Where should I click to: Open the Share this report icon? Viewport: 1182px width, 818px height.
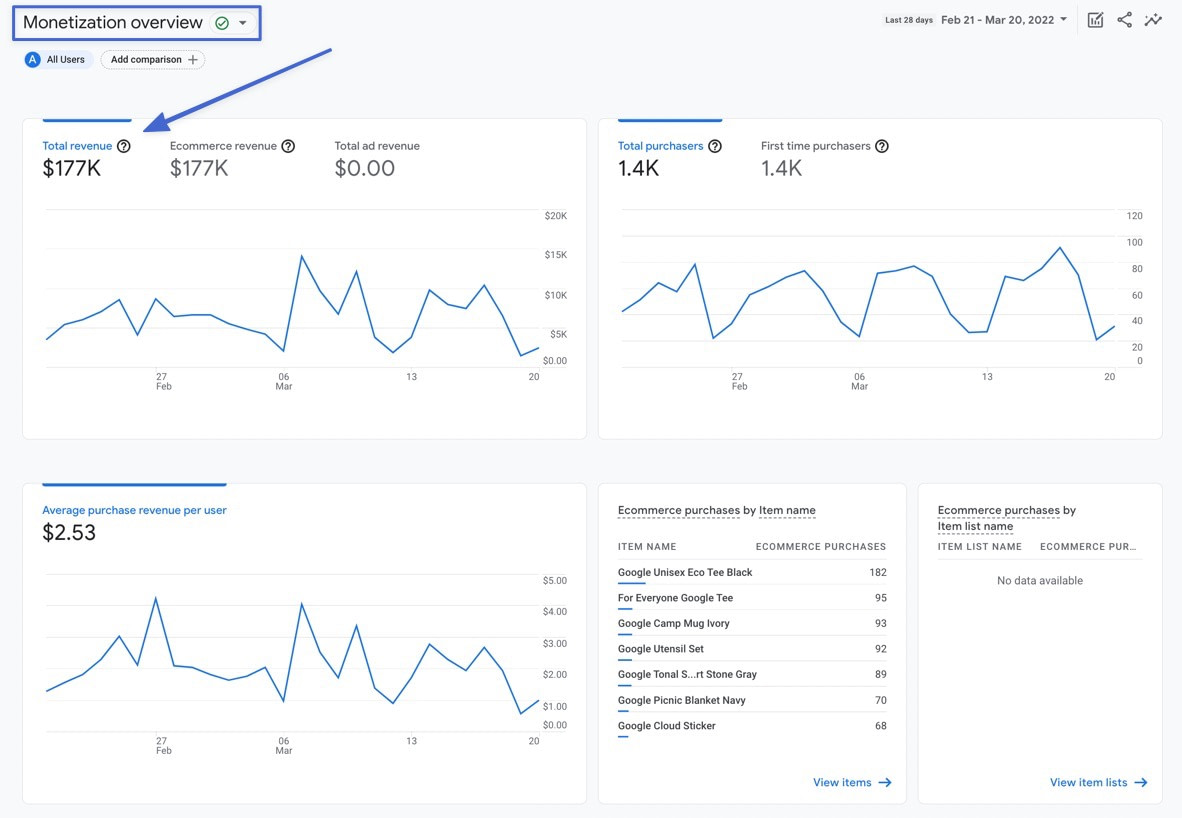1124,19
